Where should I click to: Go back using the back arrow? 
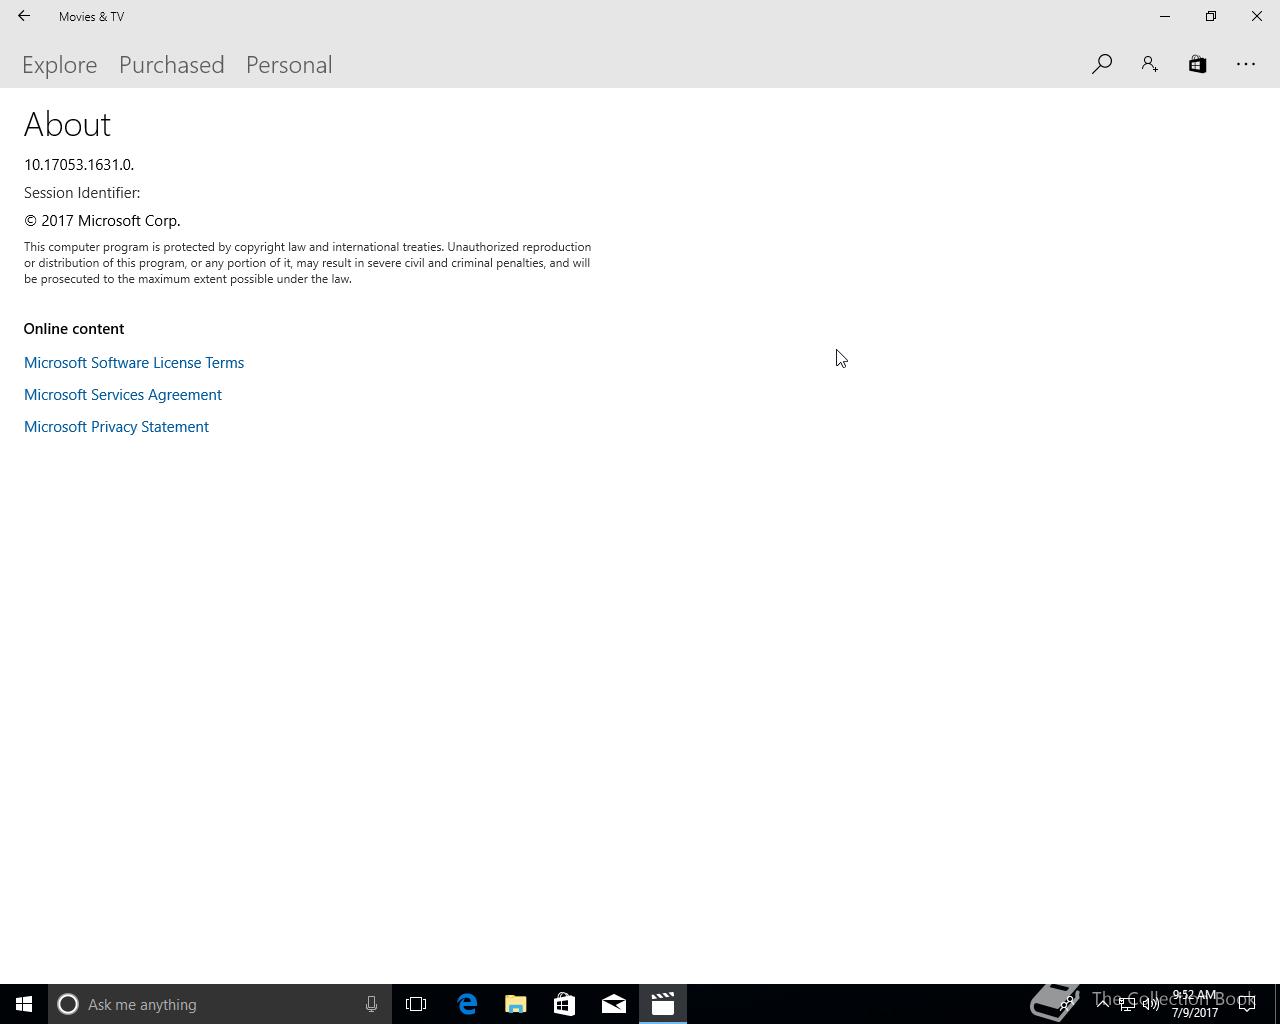(24, 16)
